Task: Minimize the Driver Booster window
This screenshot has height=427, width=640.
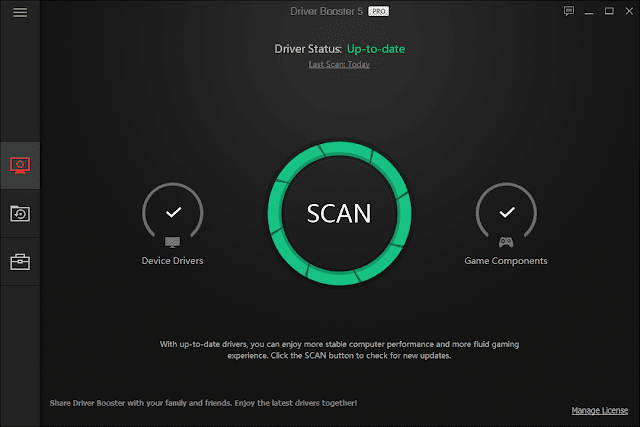Action: point(589,11)
